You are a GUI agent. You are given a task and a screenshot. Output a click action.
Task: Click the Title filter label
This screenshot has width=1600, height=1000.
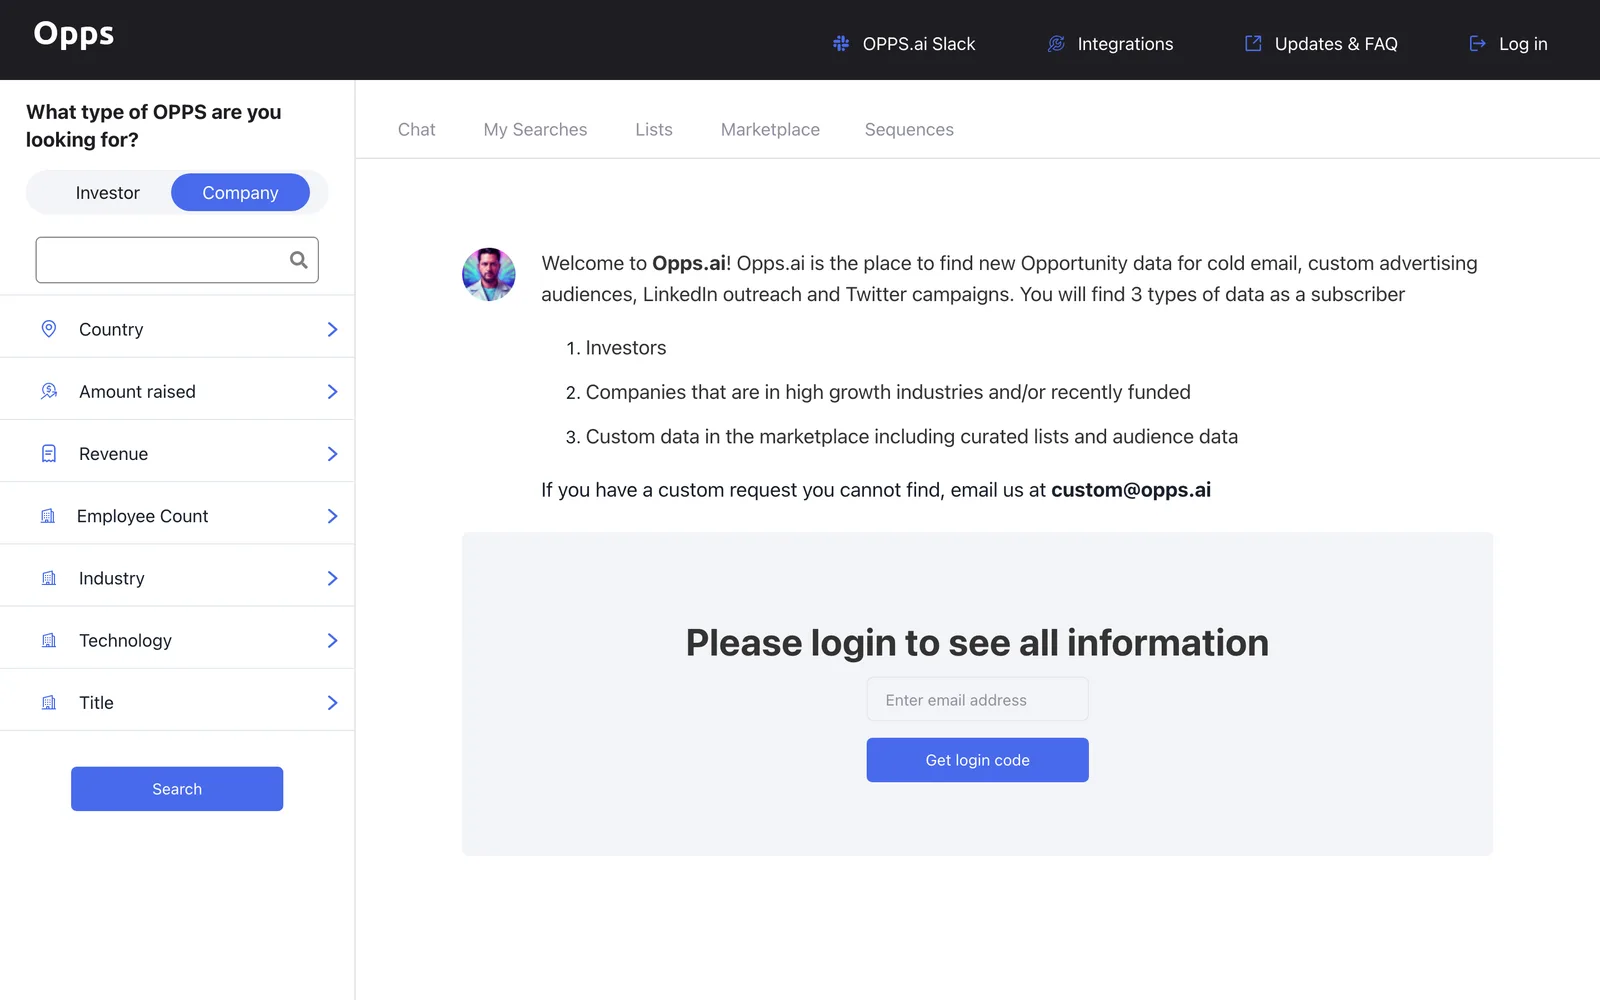tap(96, 702)
